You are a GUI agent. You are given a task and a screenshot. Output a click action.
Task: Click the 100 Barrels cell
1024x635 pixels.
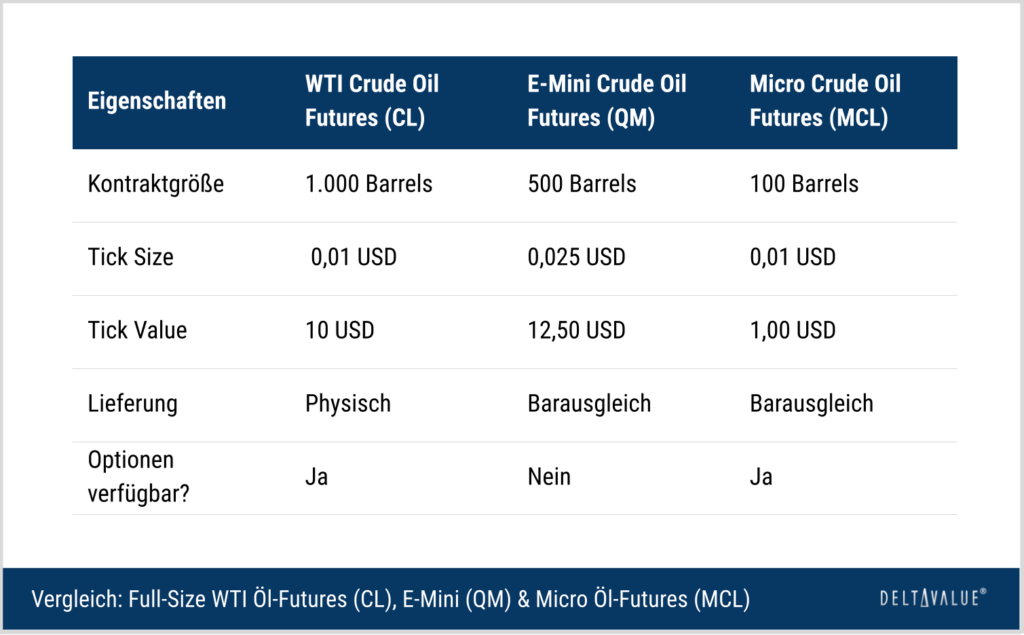coord(804,184)
